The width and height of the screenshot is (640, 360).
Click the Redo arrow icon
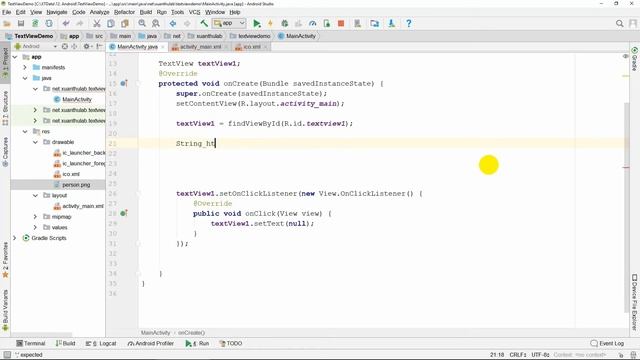[x=80, y=24]
